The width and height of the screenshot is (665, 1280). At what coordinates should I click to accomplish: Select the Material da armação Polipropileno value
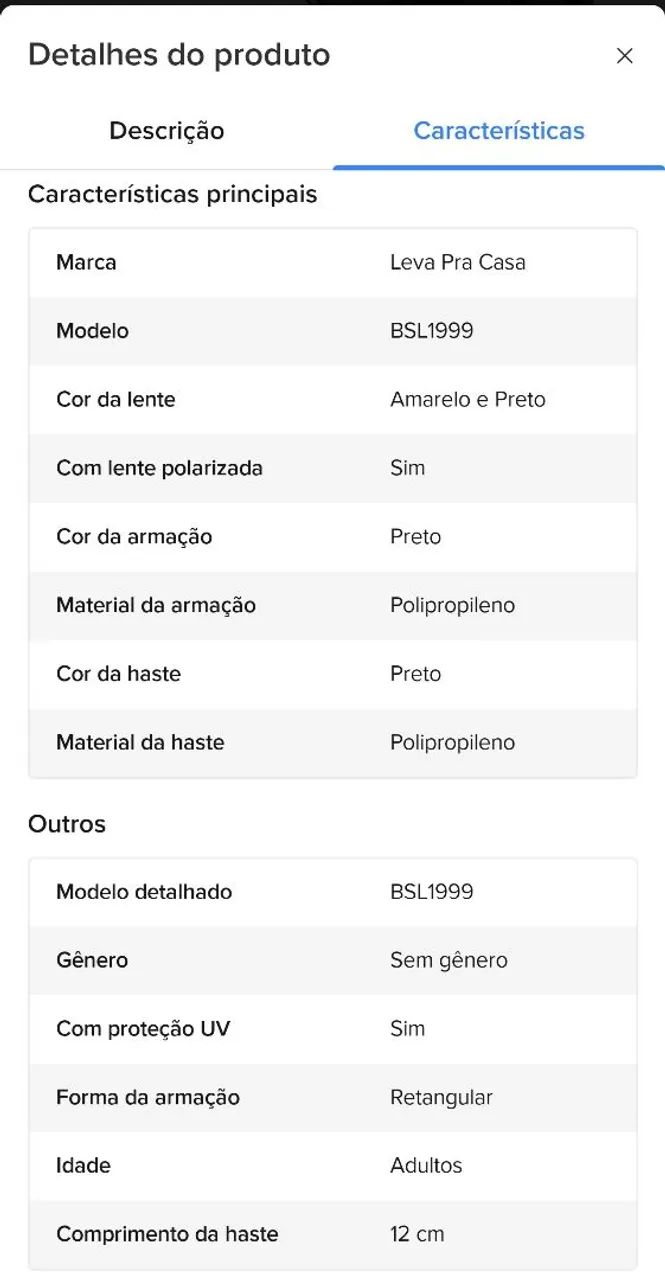[x=453, y=605]
